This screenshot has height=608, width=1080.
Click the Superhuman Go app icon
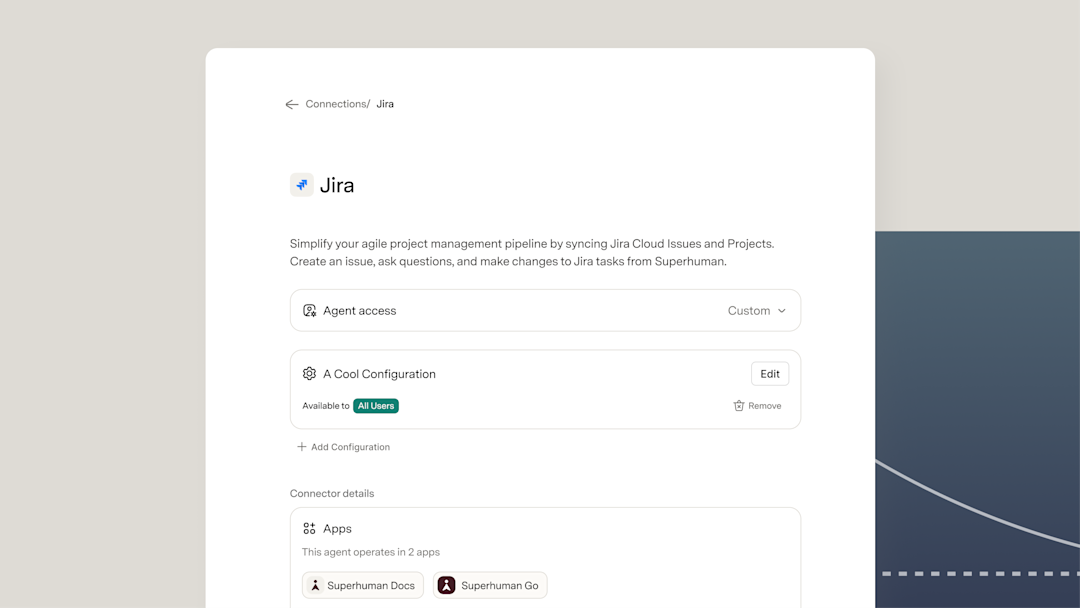pyautogui.click(x=446, y=585)
